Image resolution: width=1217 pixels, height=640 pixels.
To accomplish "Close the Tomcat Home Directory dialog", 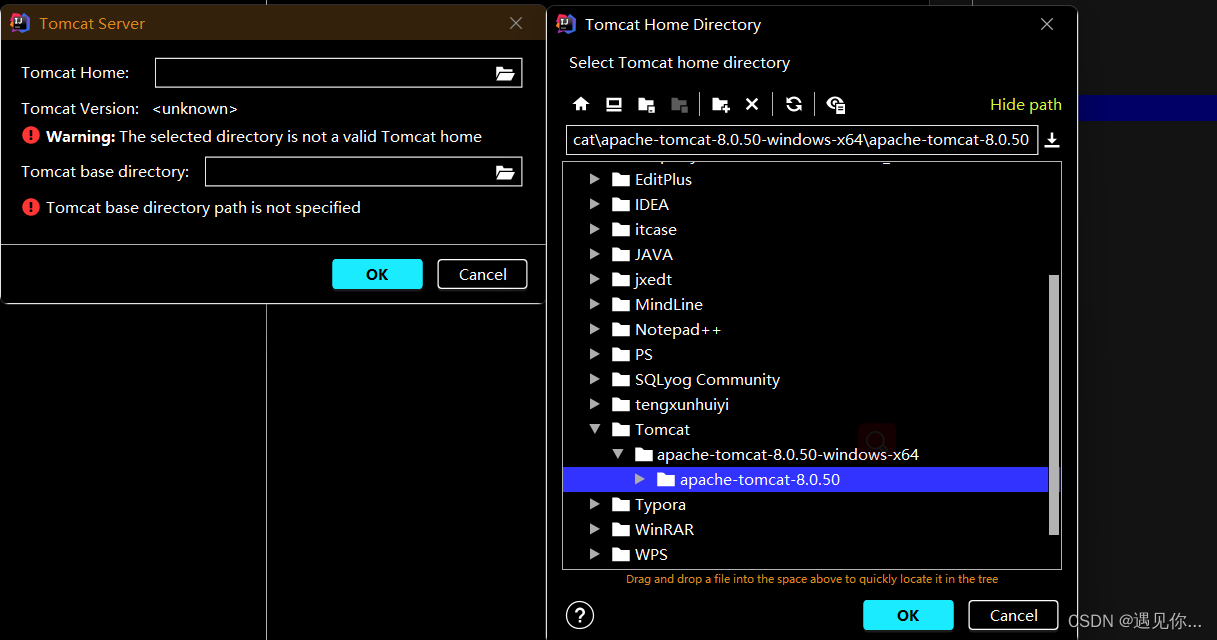I will click(x=1047, y=24).
